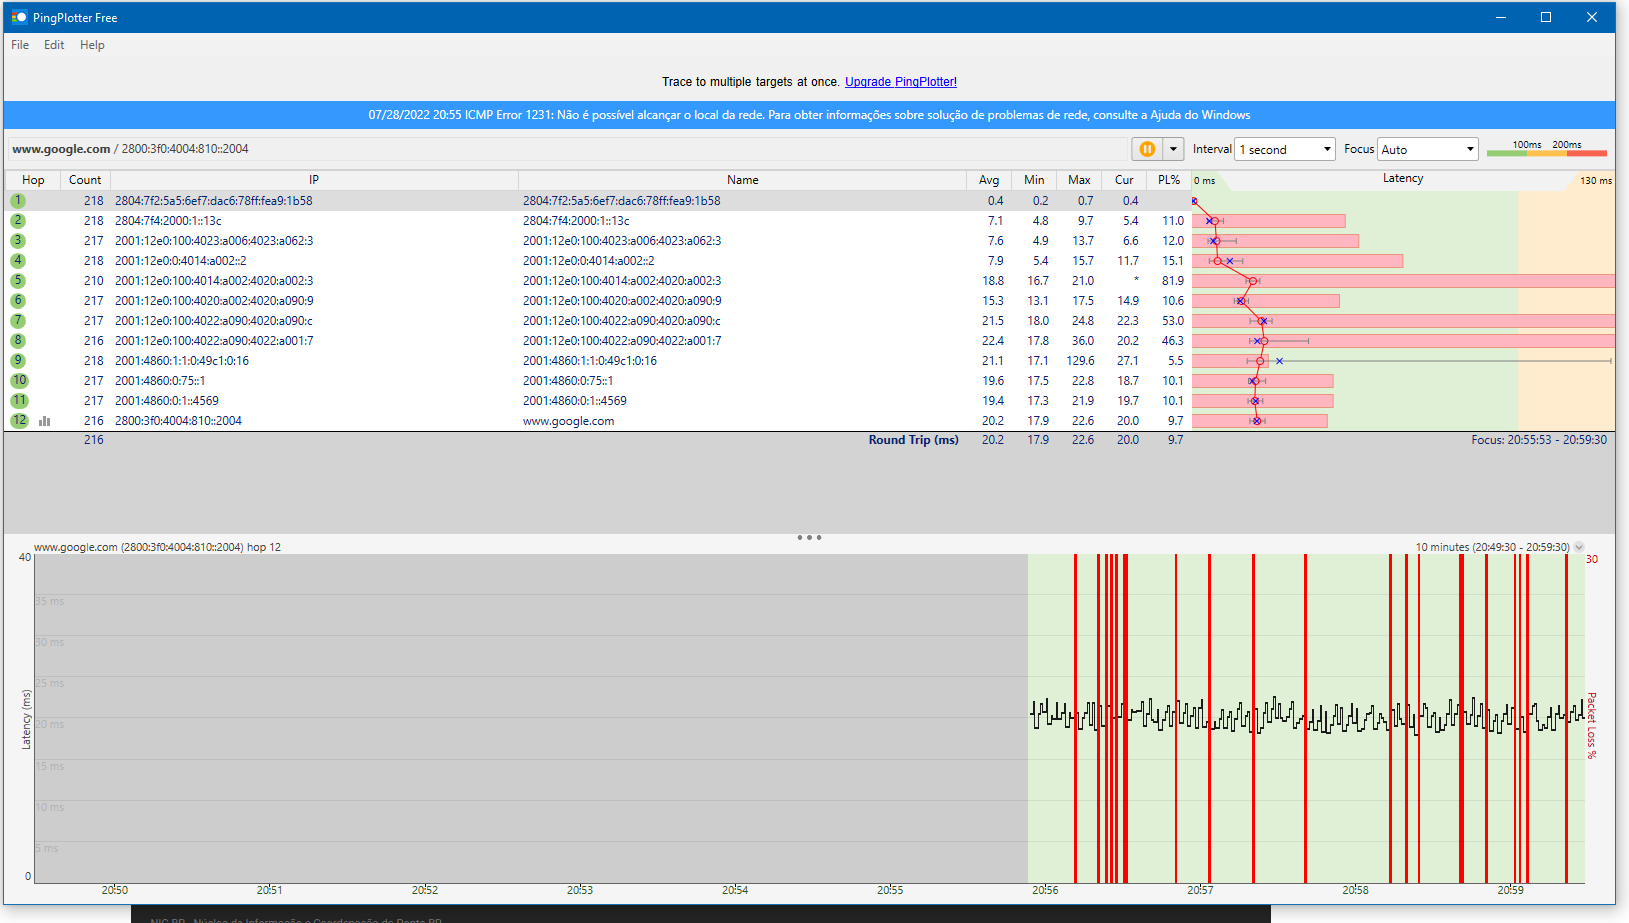This screenshot has height=923, width=1629.
Task: Select the green hop 6 circle icon
Action: coord(18,301)
